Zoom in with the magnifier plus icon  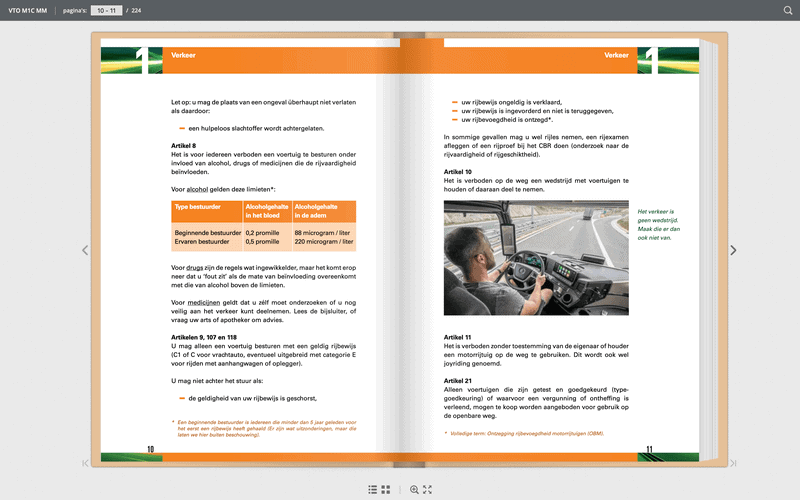coord(414,490)
